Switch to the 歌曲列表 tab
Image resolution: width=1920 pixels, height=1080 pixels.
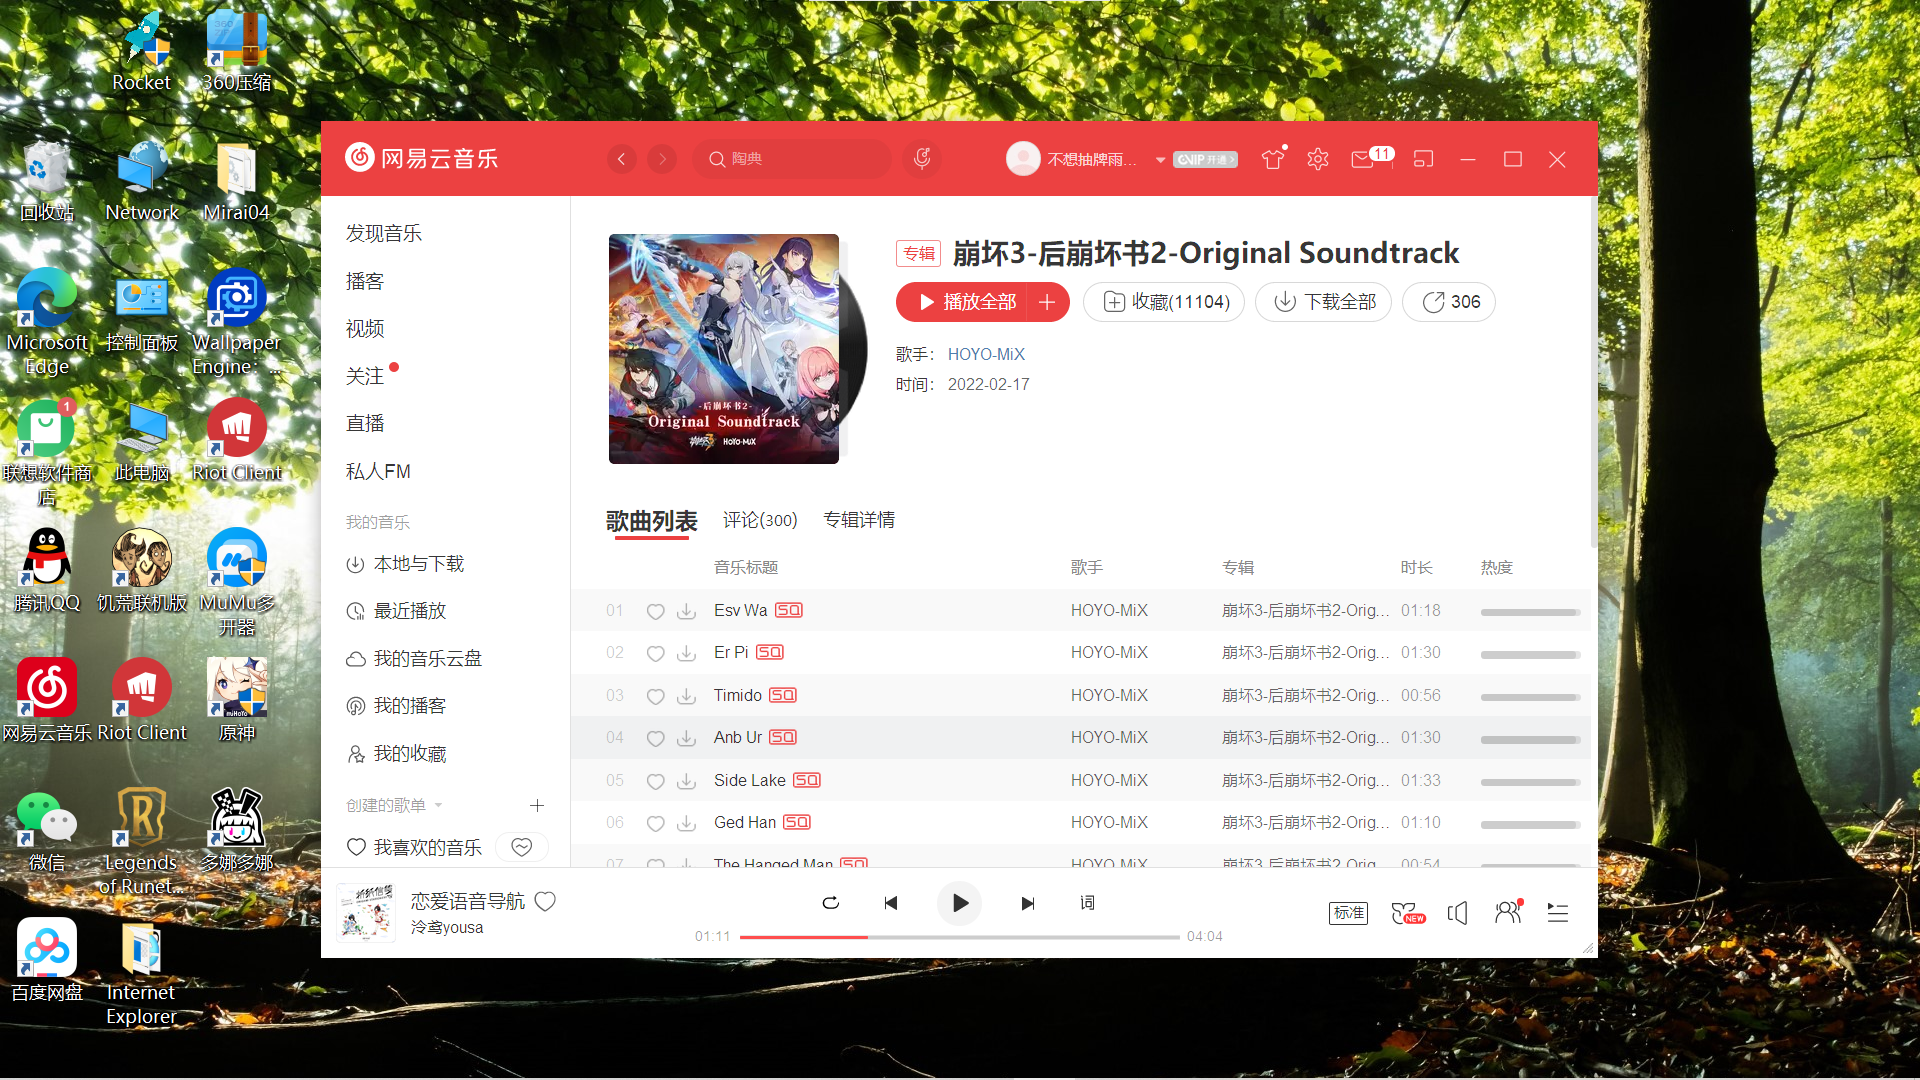tap(651, 521)
